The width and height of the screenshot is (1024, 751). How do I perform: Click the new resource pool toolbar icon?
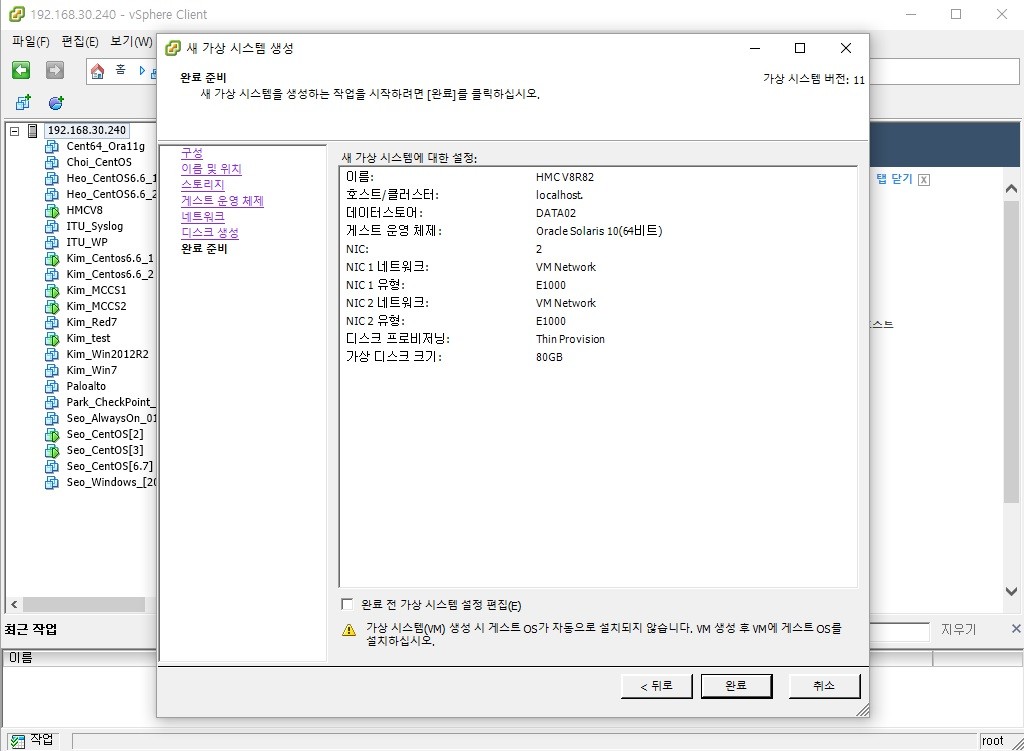56,103
